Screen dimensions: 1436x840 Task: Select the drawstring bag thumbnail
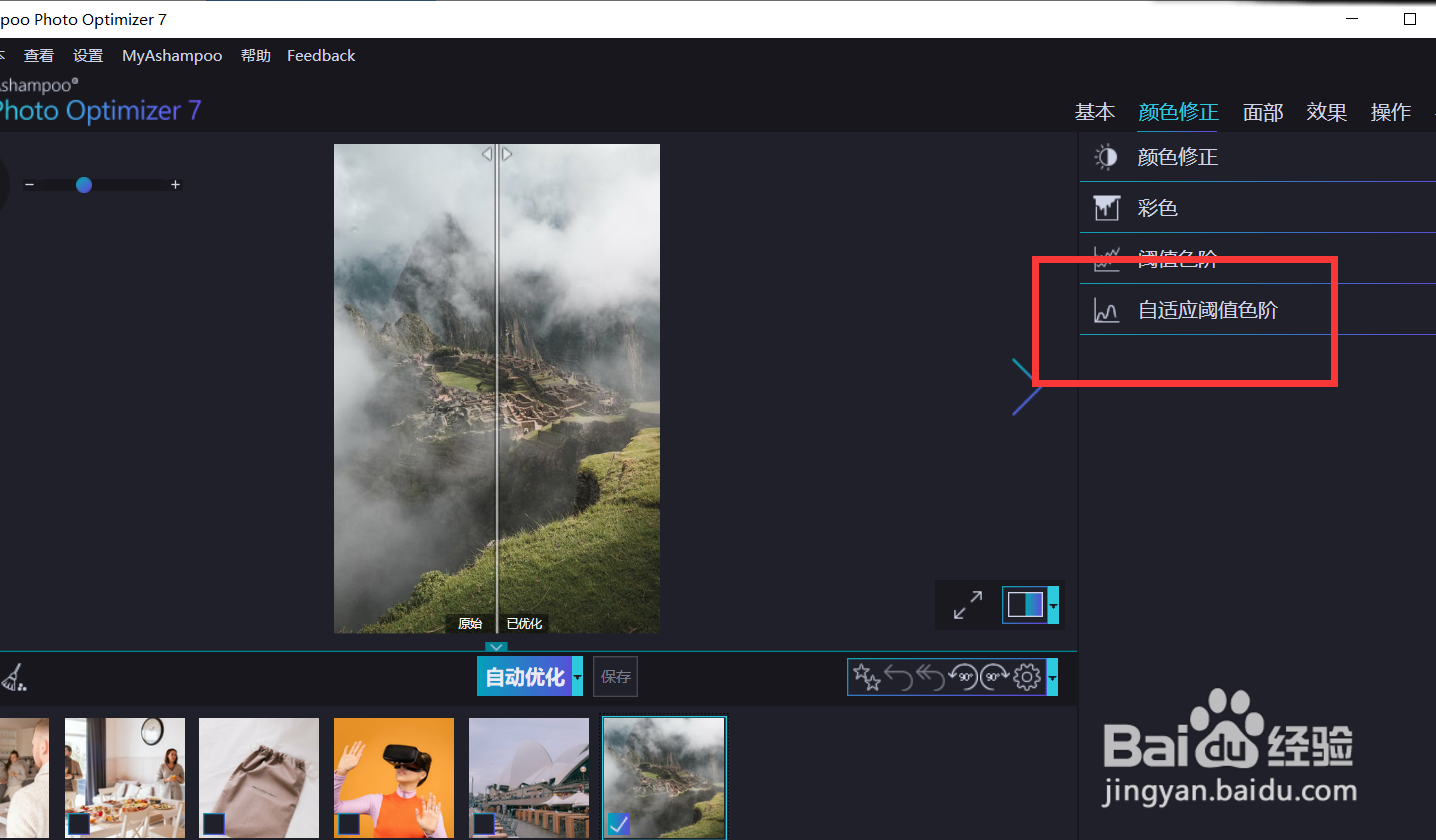coord(259,777)
